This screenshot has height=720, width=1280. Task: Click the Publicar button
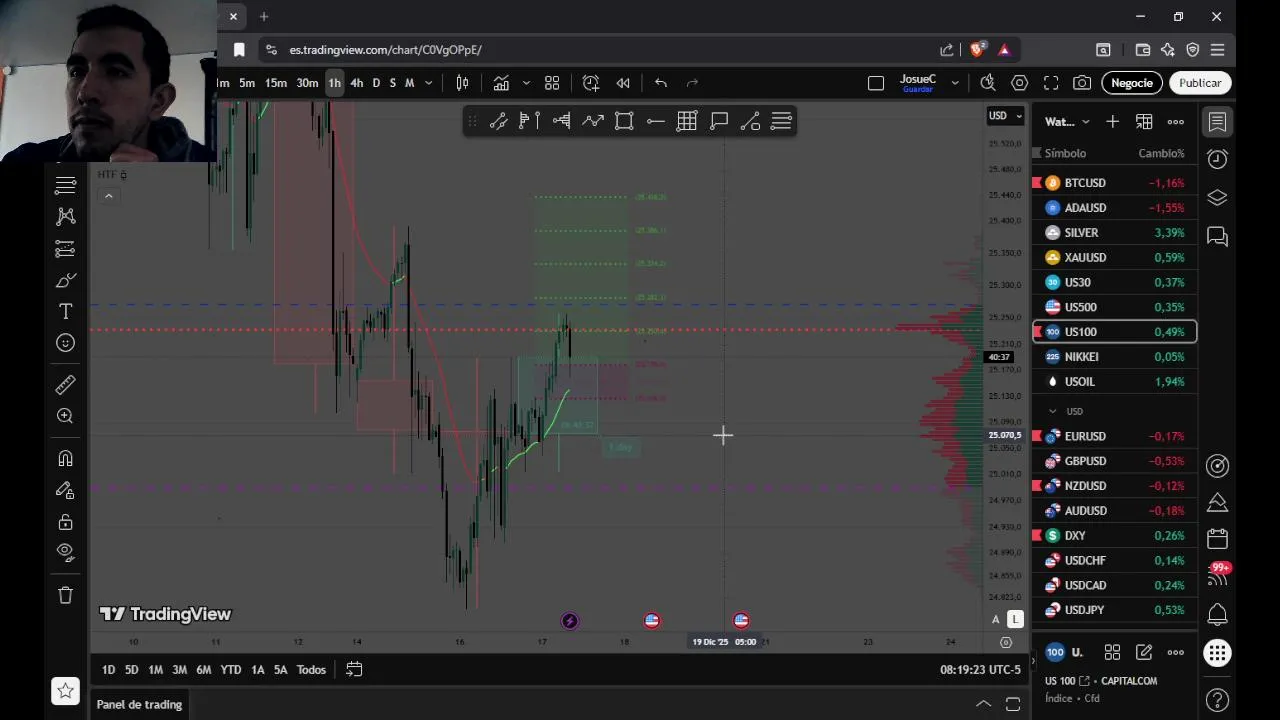(1200, 83)
